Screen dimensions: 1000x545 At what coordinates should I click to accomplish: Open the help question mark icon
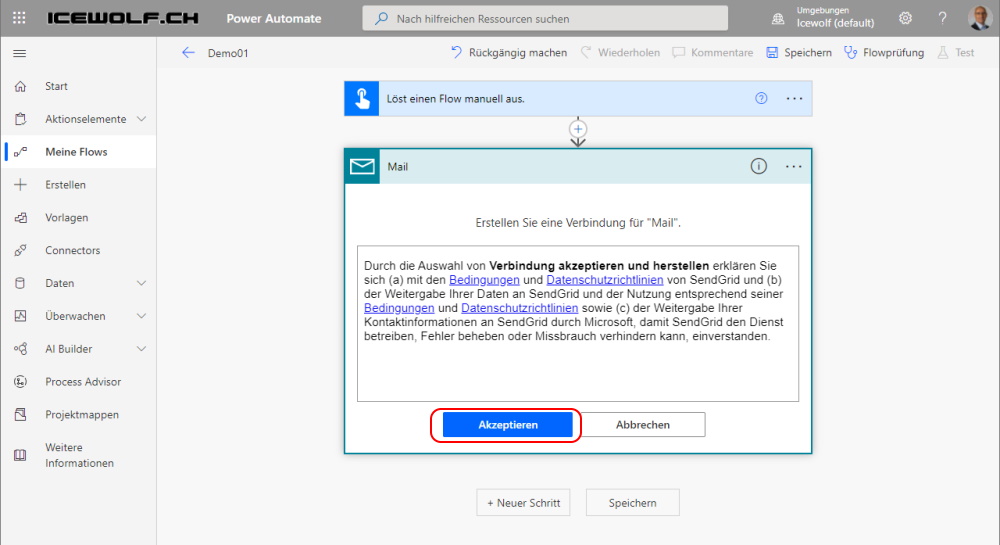(x=942, y=18)
